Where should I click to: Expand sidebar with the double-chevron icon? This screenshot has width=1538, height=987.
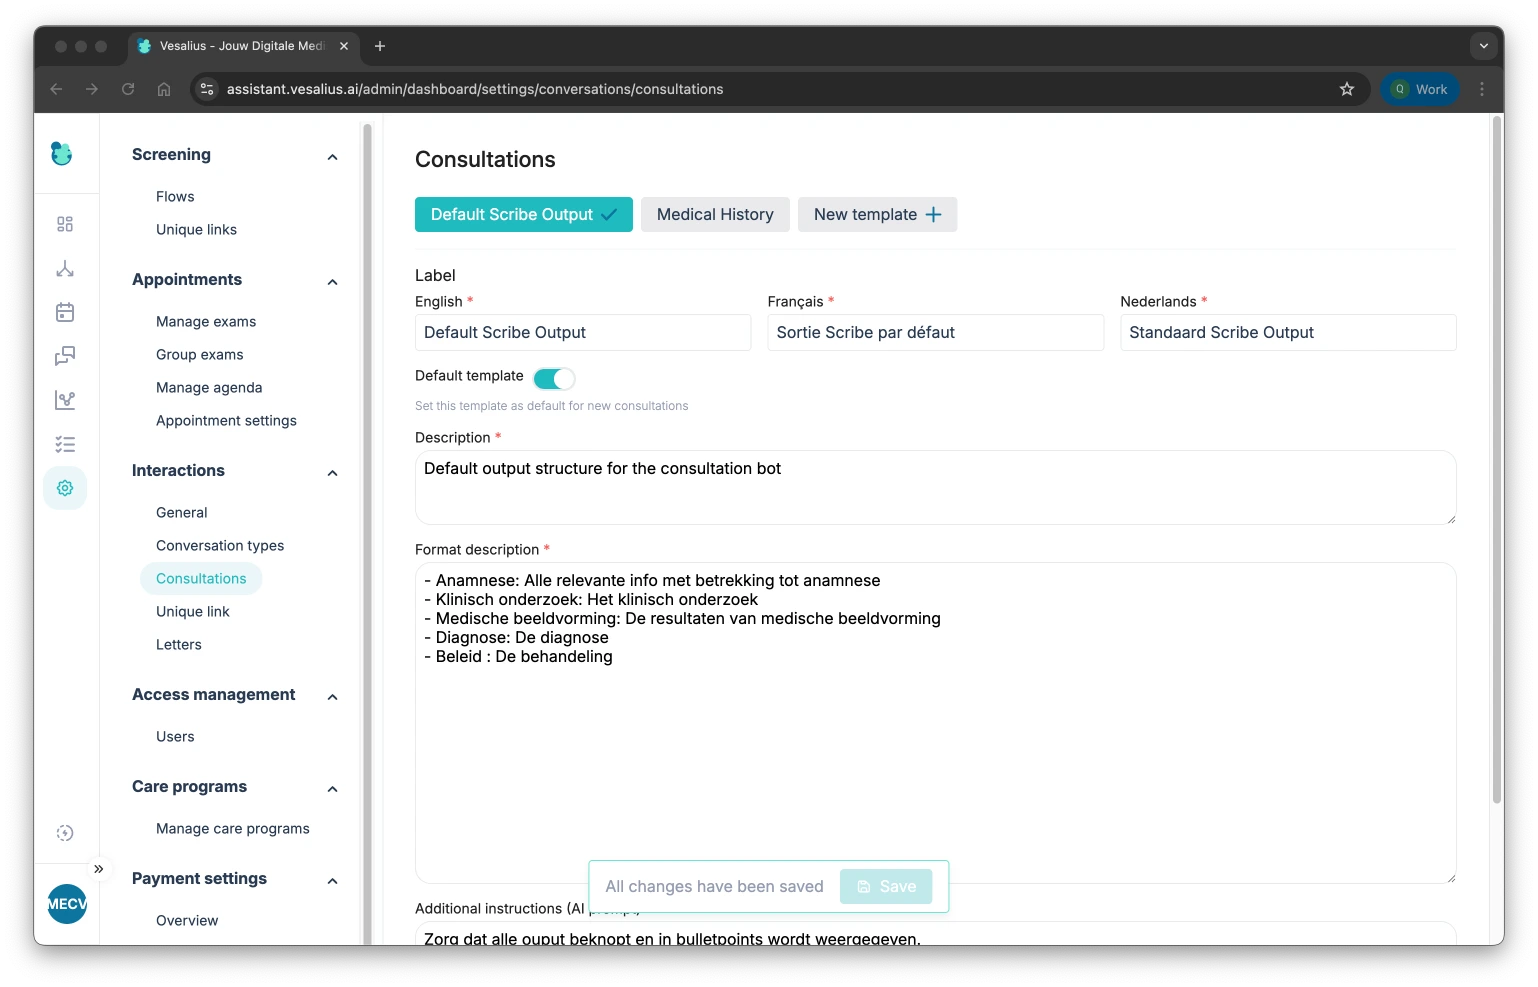pos(98,869)
